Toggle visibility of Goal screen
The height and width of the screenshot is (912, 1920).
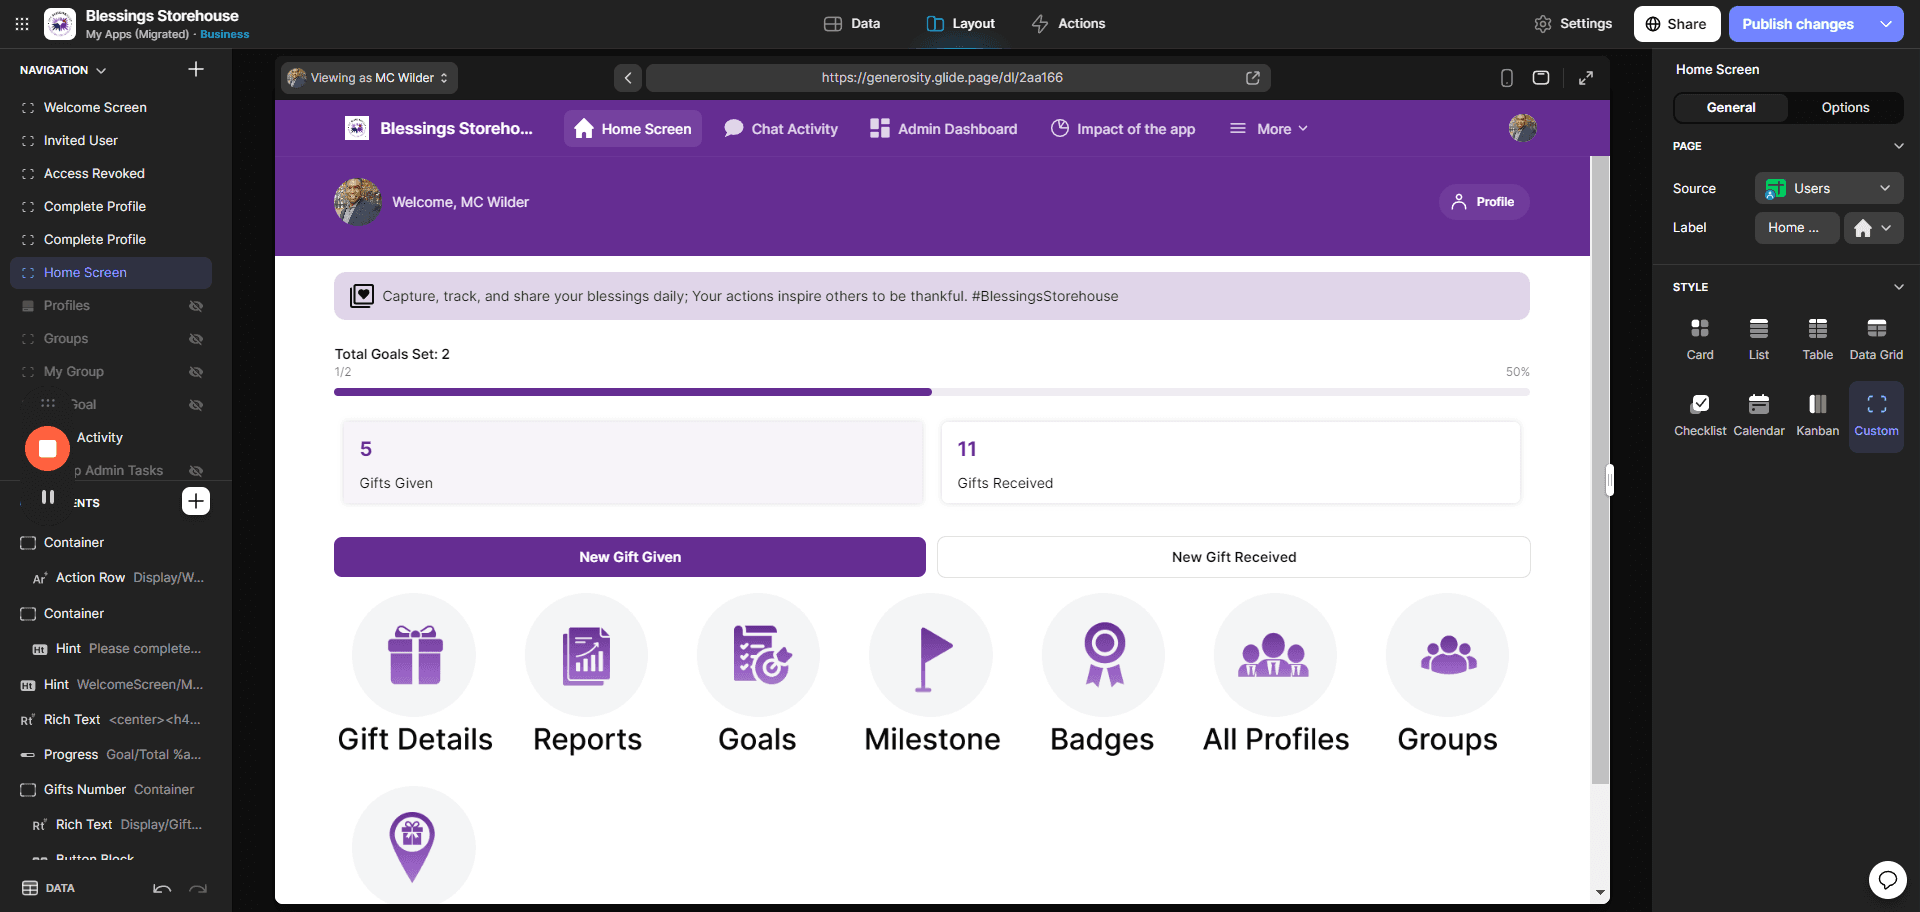pos(196,405)
